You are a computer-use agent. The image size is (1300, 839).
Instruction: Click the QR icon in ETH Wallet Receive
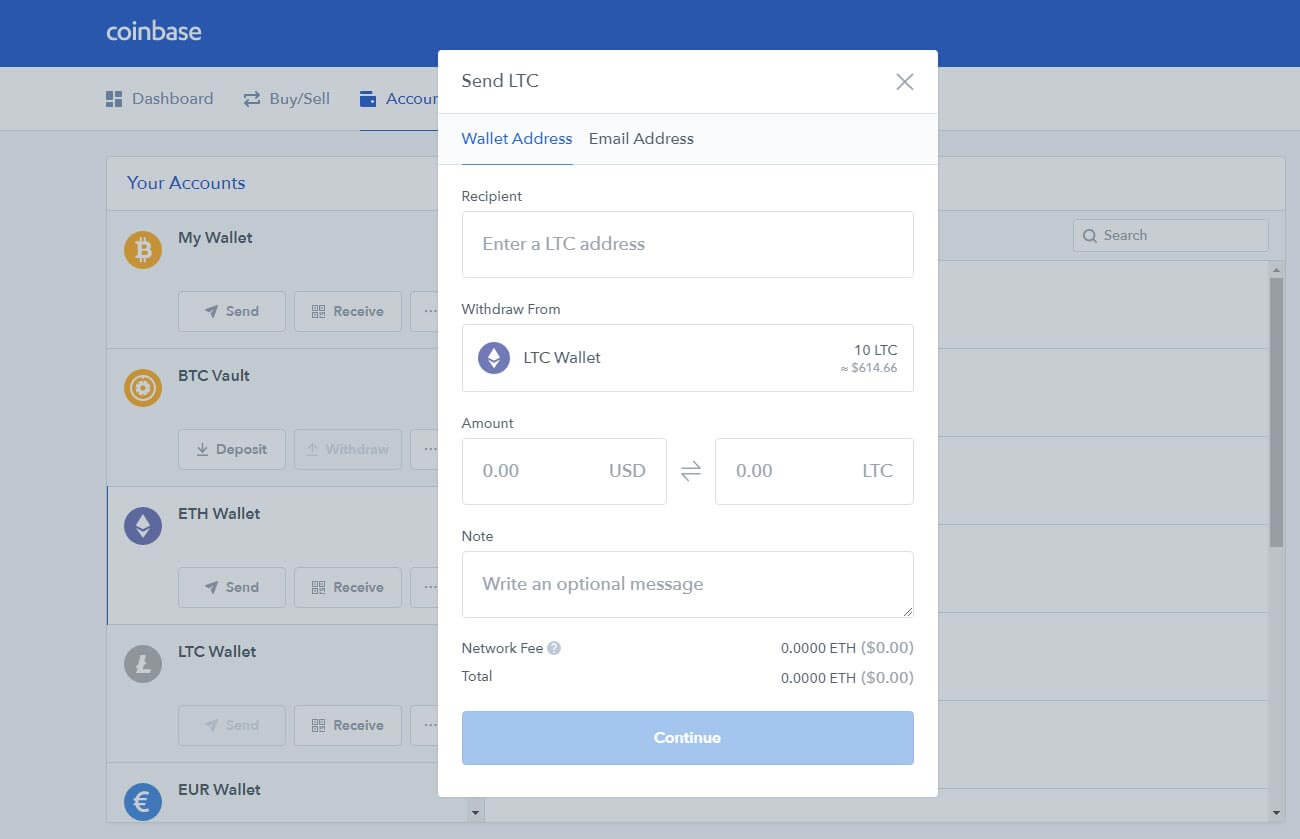click(x=318, y=588)
